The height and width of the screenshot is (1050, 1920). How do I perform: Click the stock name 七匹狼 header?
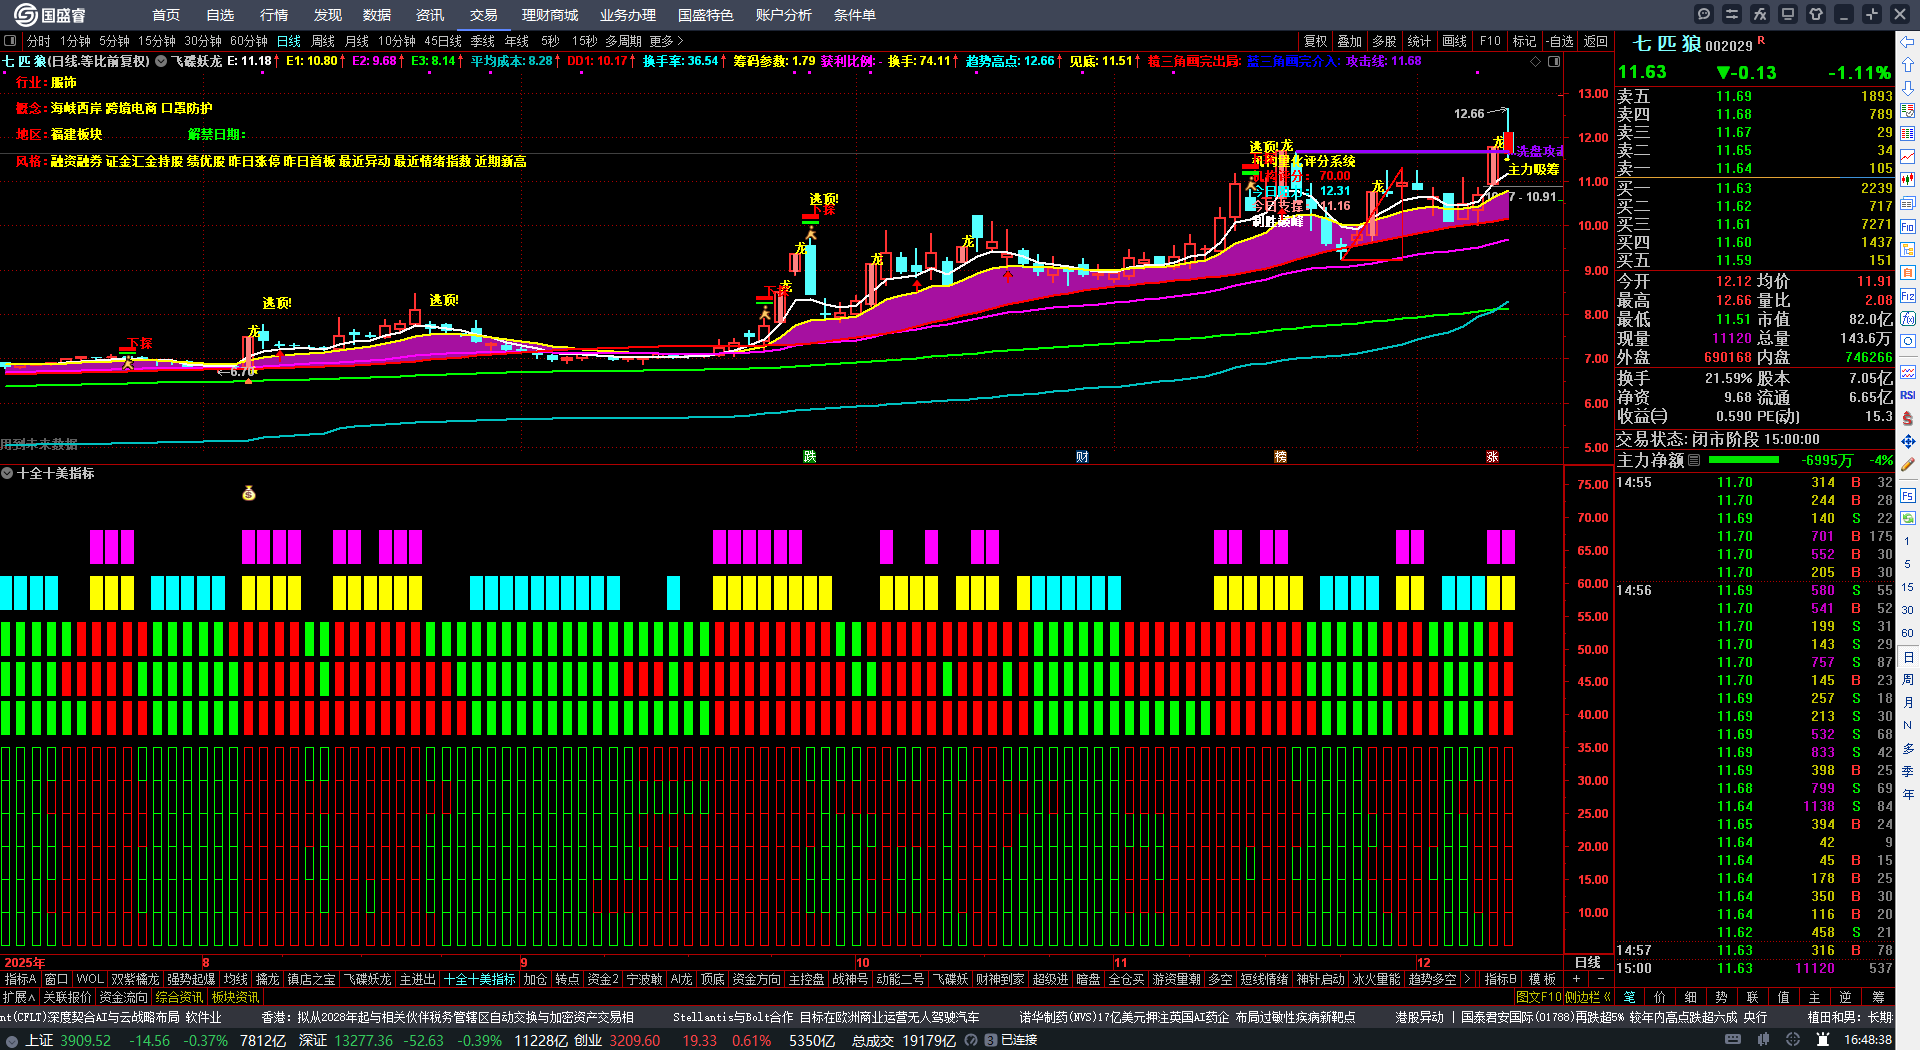coord(1666,44)
